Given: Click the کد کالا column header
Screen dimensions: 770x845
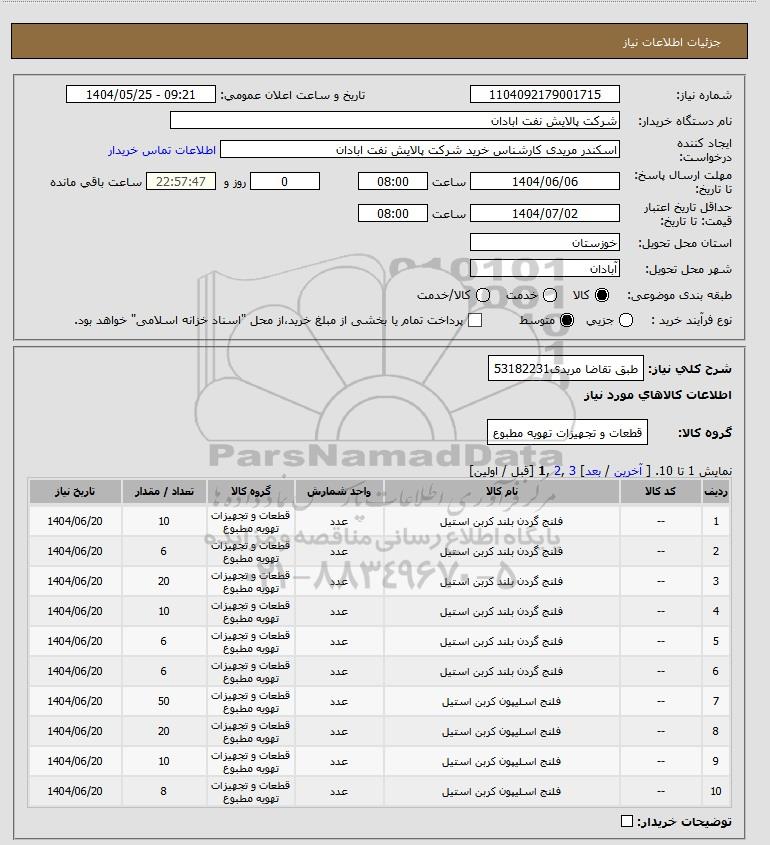Looking at the screenshot, I should (x=661, y=491).
